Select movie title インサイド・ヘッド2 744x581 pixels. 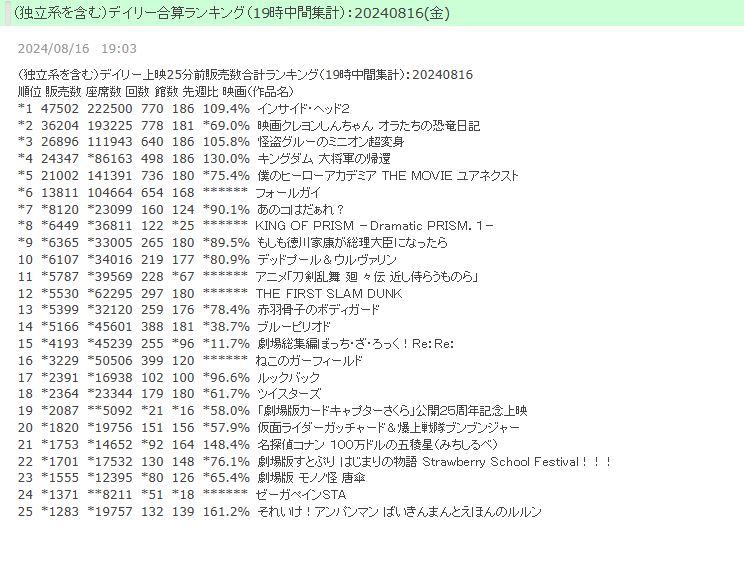tap(303, 108)
